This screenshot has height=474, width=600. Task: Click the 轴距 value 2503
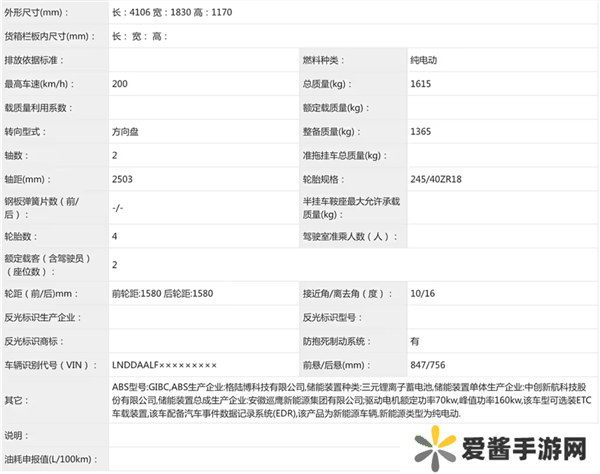(x=123, y=179)
